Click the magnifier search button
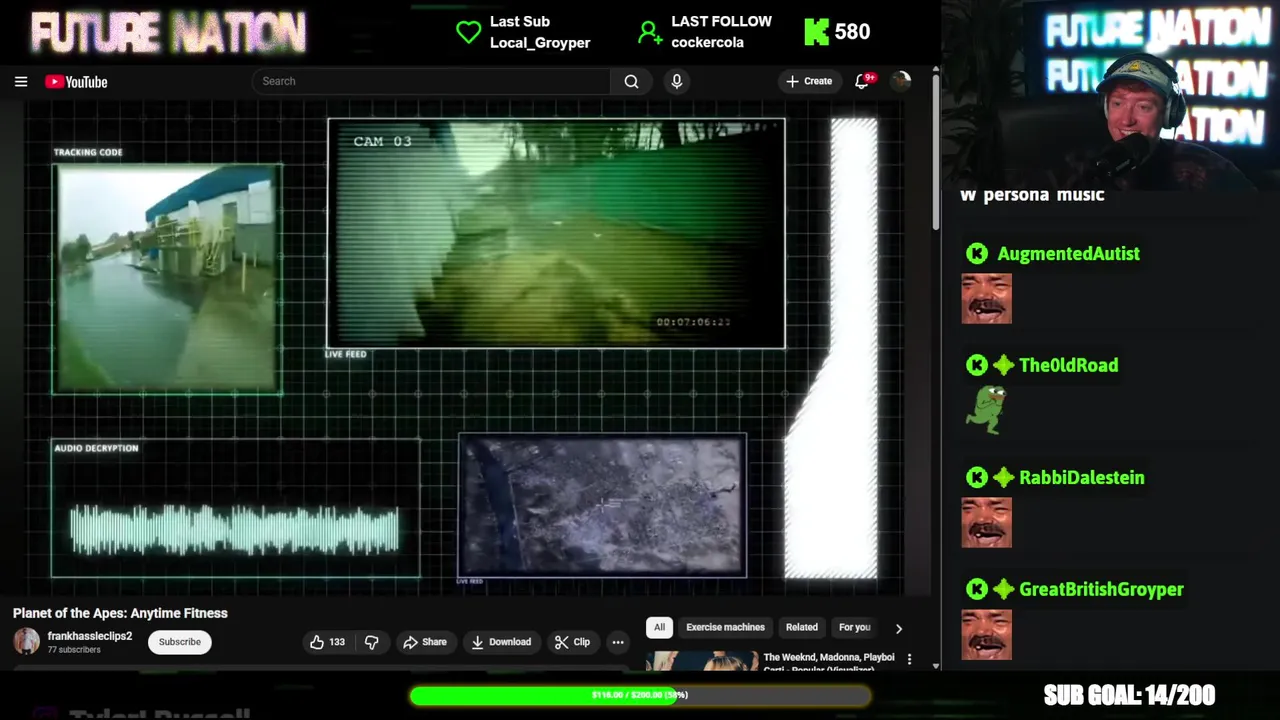The image size is (1280, 720). pos(631,82)
